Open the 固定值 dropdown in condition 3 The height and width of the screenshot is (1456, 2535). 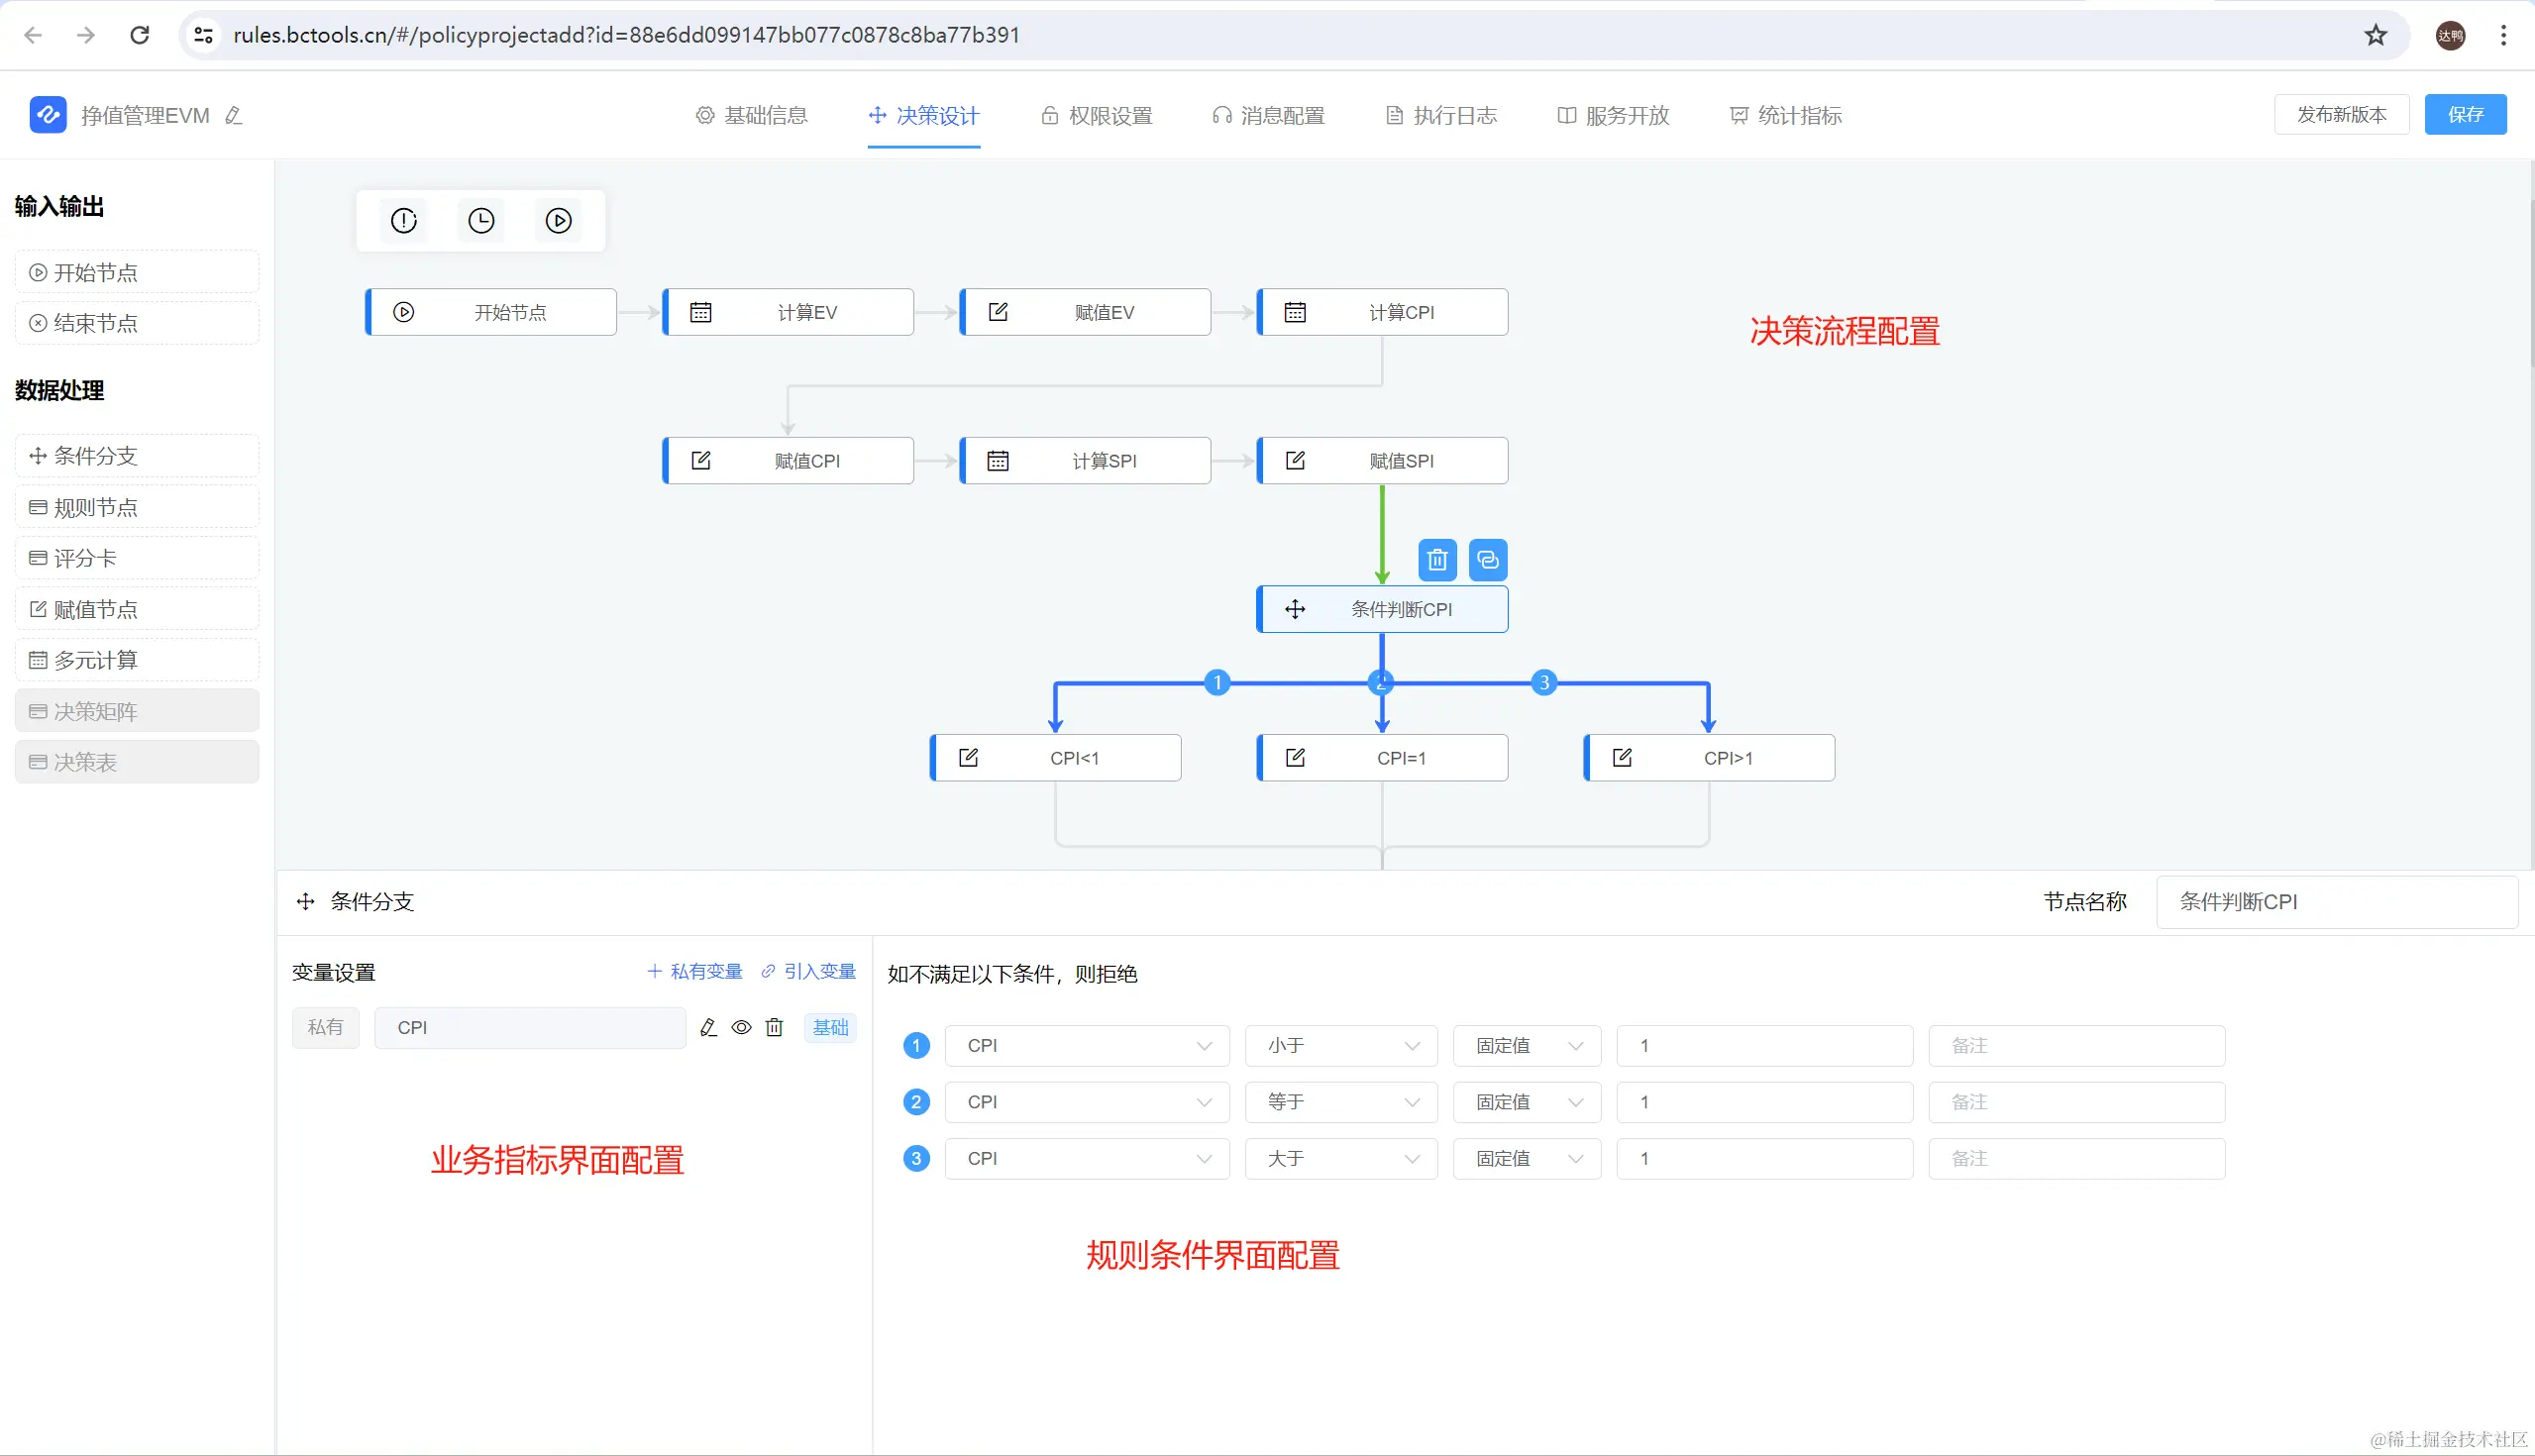1526,1158
